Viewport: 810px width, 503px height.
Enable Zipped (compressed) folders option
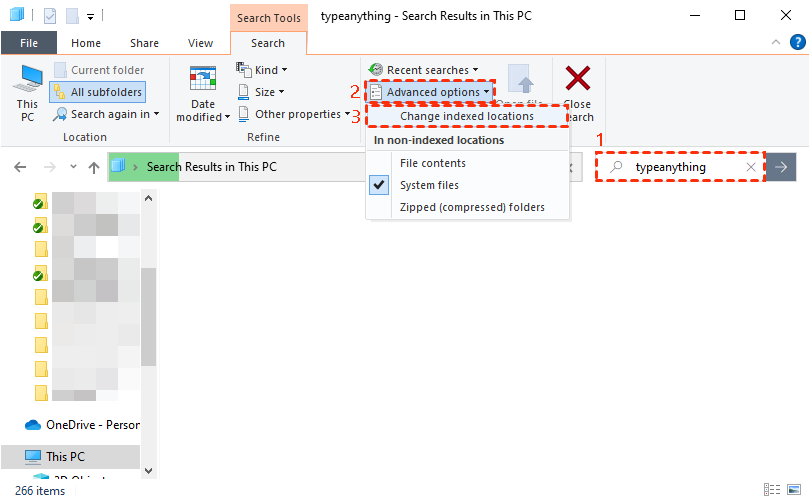(x=472, y=207)
